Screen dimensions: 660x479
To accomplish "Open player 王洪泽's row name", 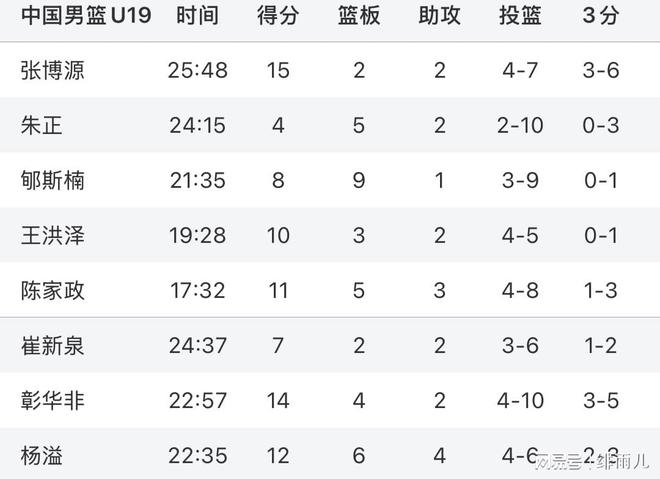I will (x=53, y=235).
